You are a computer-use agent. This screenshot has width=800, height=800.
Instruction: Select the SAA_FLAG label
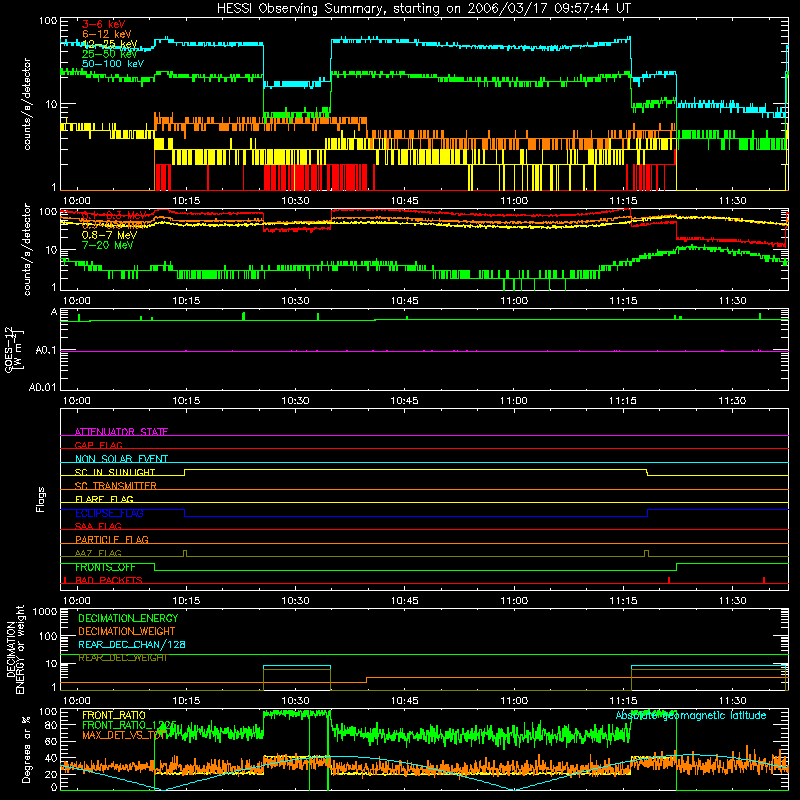coord(98,527)
